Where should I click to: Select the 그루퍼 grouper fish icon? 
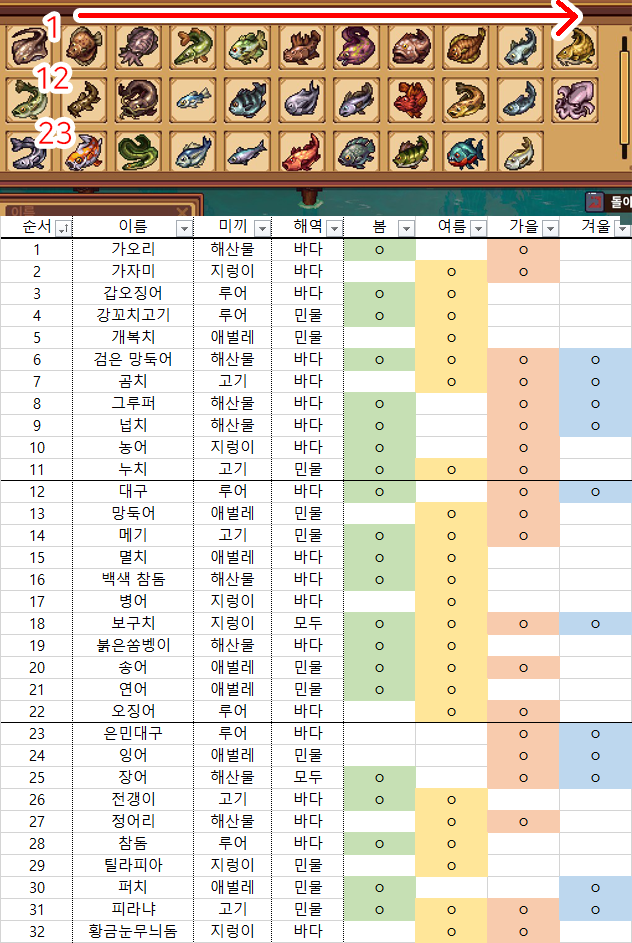(411, 46)
